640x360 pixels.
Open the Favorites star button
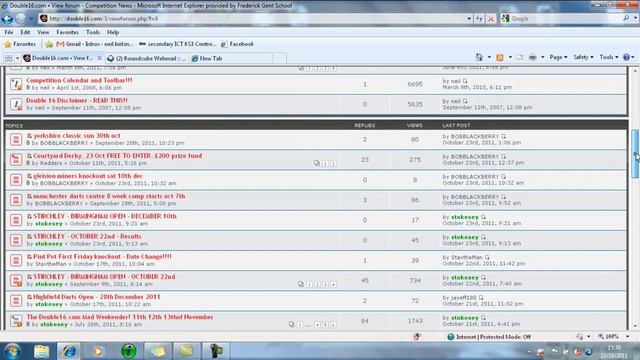(20, 44)
